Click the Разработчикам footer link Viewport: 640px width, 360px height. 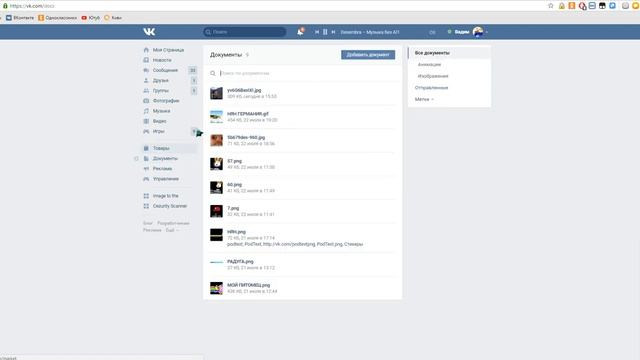point(173,223)
